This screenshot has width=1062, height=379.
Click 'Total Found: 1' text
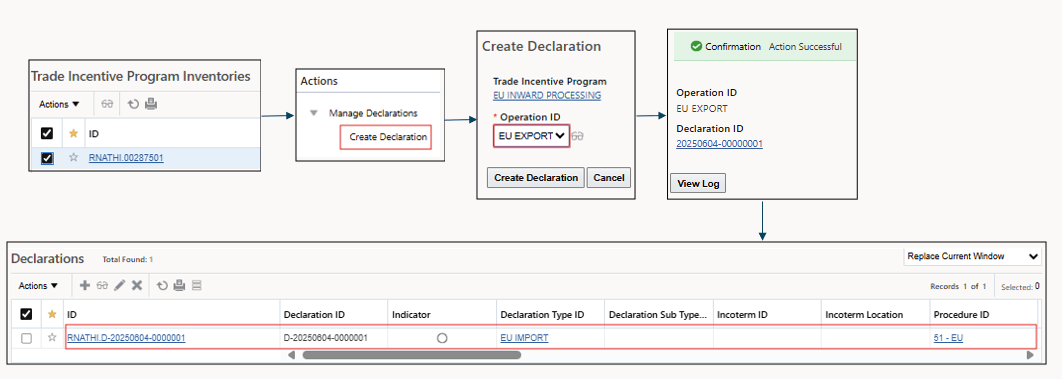click(x=127, y=259)
